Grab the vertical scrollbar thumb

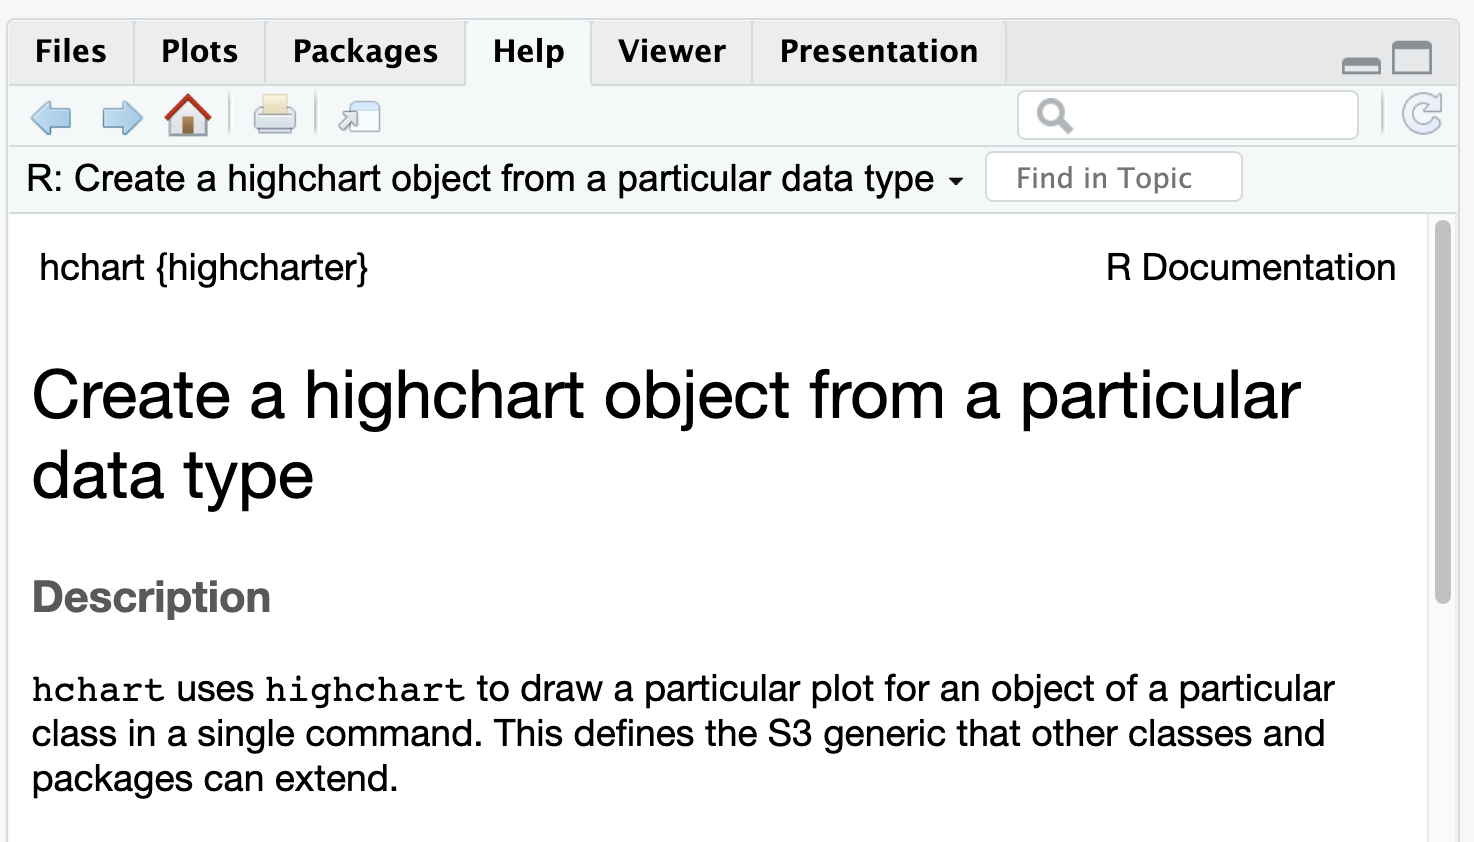point(1442,410)
